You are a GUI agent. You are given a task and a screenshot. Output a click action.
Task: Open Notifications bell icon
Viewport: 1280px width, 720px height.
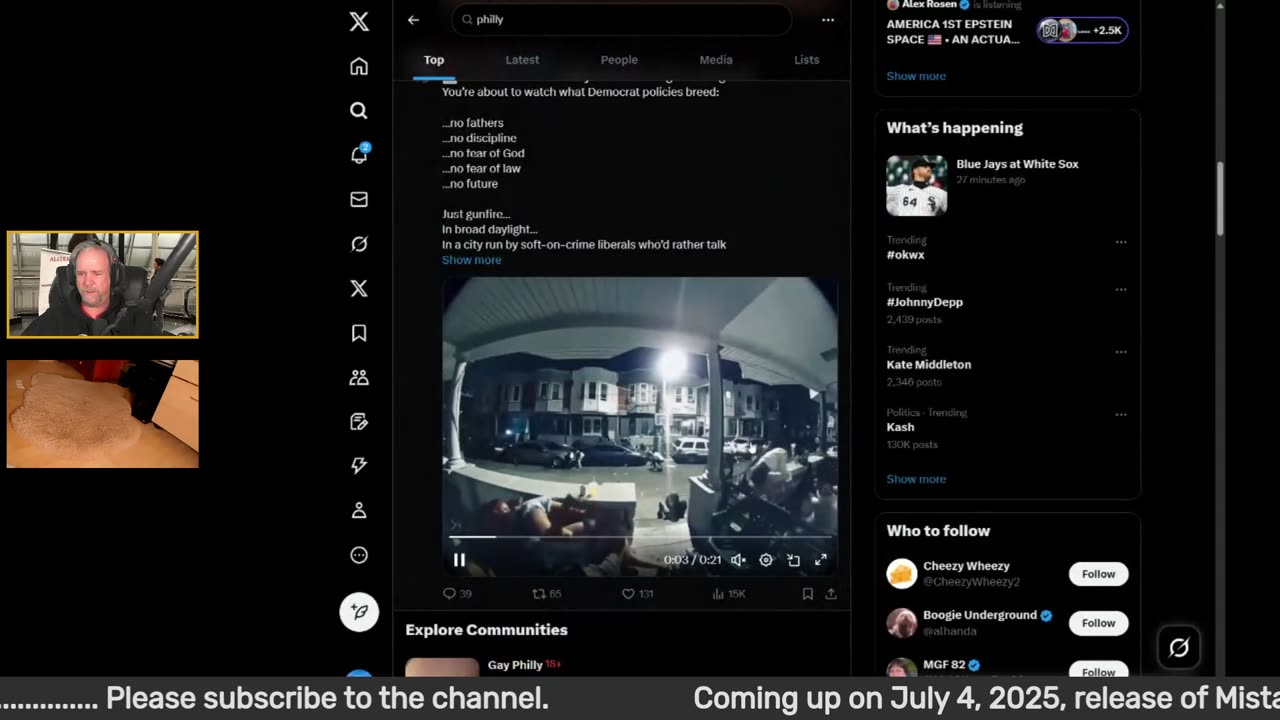pyautogui.click(x=359, y=155)
